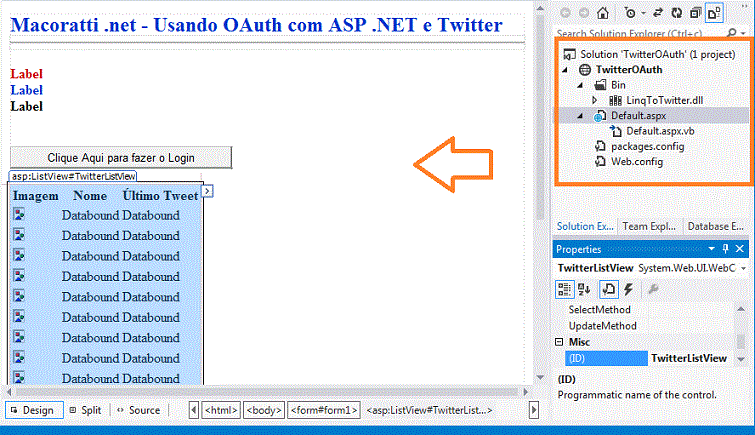This screenshot has height=435, width=755.
Task: Sort properties alphabetically
Action: tap(585, 290)
